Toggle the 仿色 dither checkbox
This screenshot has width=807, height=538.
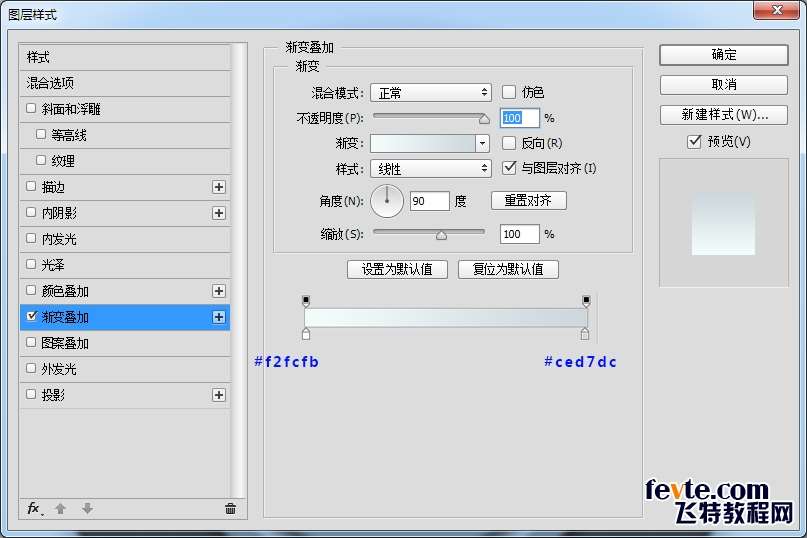pyautogui.click(x=508, y=92)
